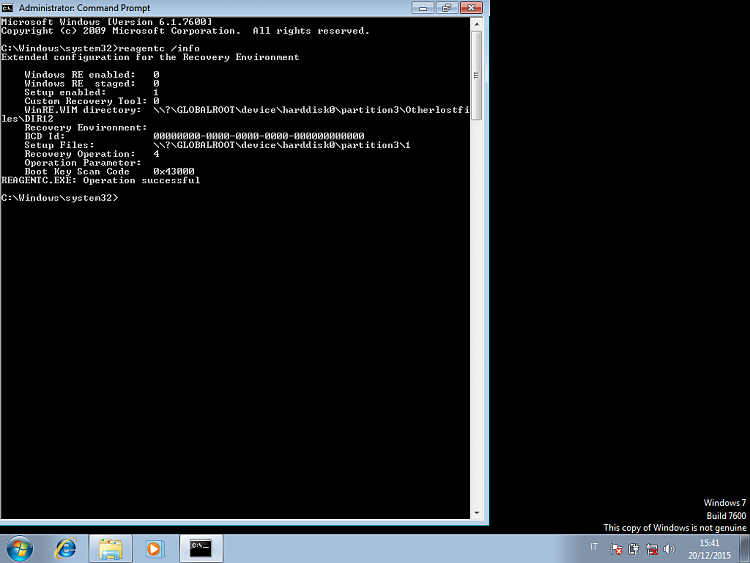Click 'Extended configuration for the Recovery Environment' line

pyautogui.click(x=150, y=57)
